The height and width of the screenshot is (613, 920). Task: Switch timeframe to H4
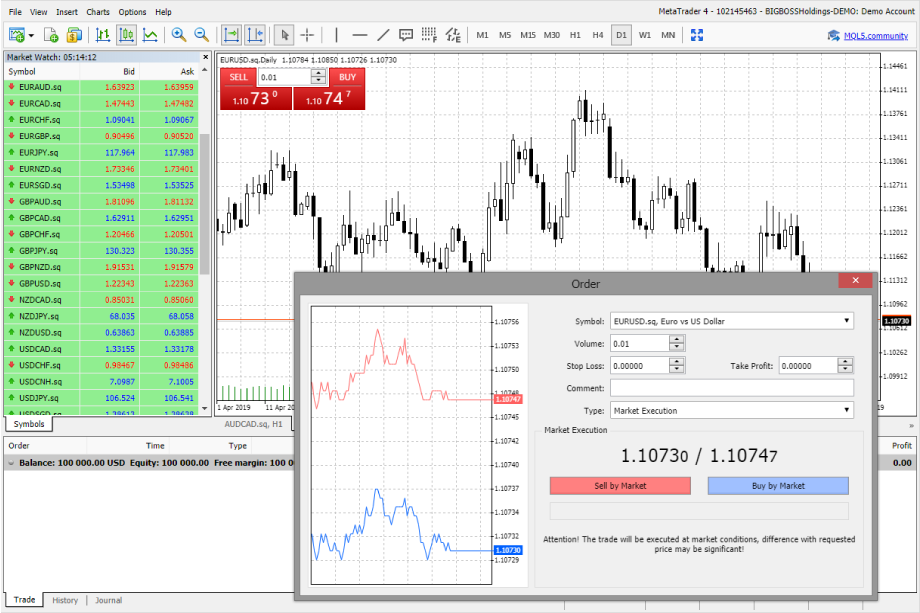click(598, 35)
